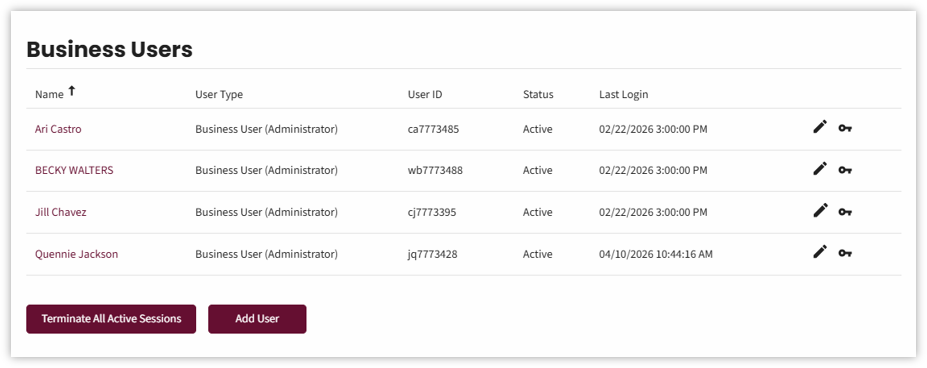
Task: Sort table by Status column
Action: click(x=538, y=94)
